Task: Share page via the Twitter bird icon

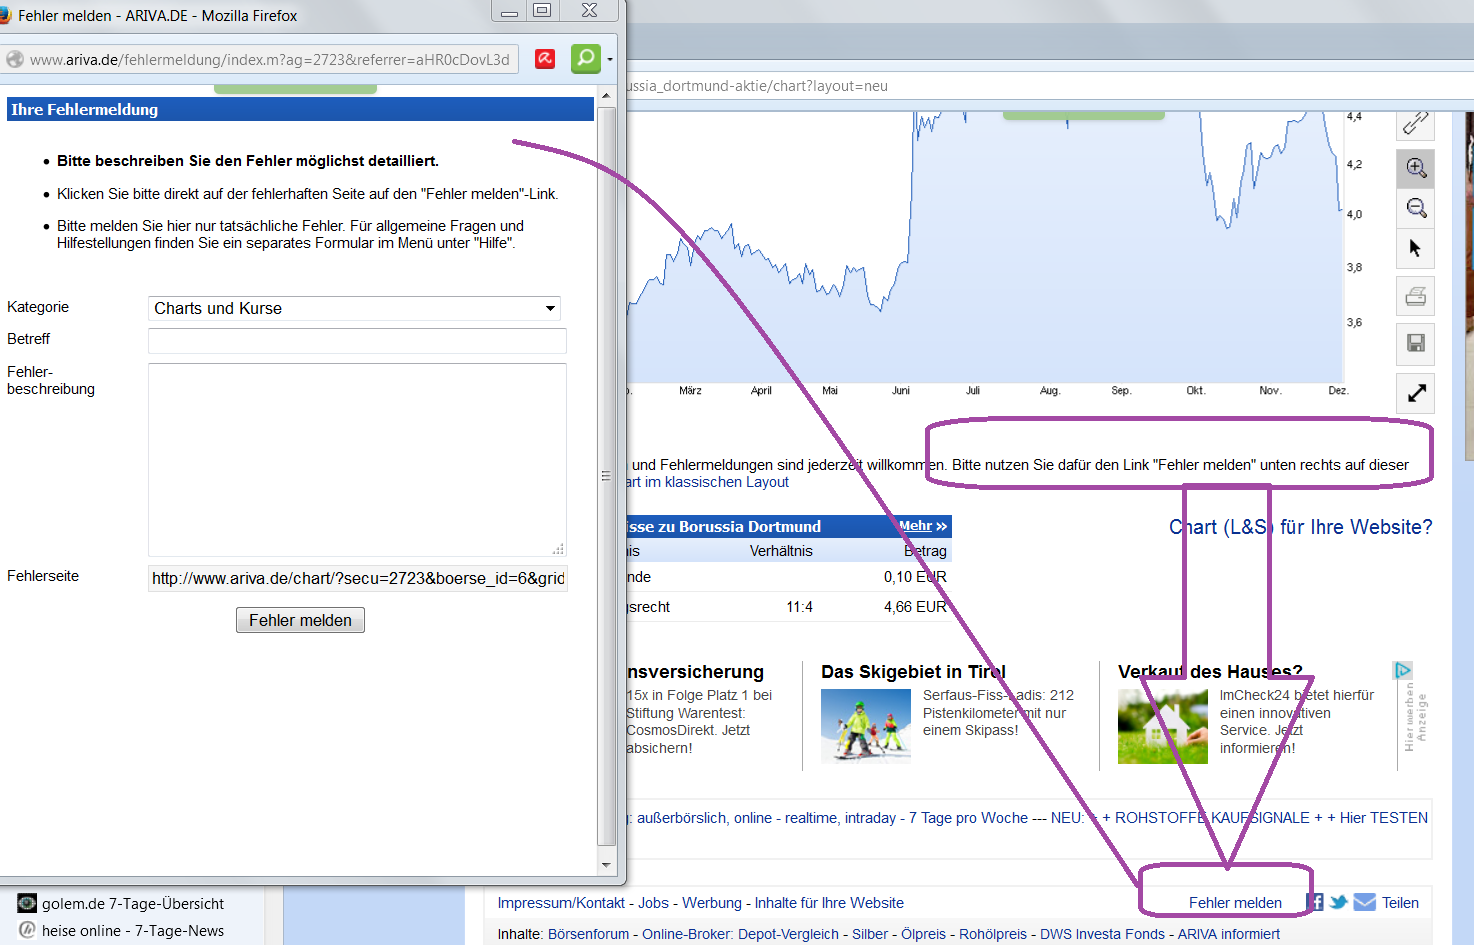Action: tap(1338, 902)
